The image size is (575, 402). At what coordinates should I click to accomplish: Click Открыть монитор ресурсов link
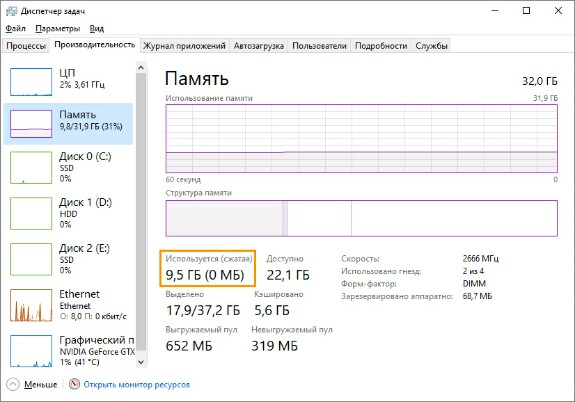(x=137, y=384)
